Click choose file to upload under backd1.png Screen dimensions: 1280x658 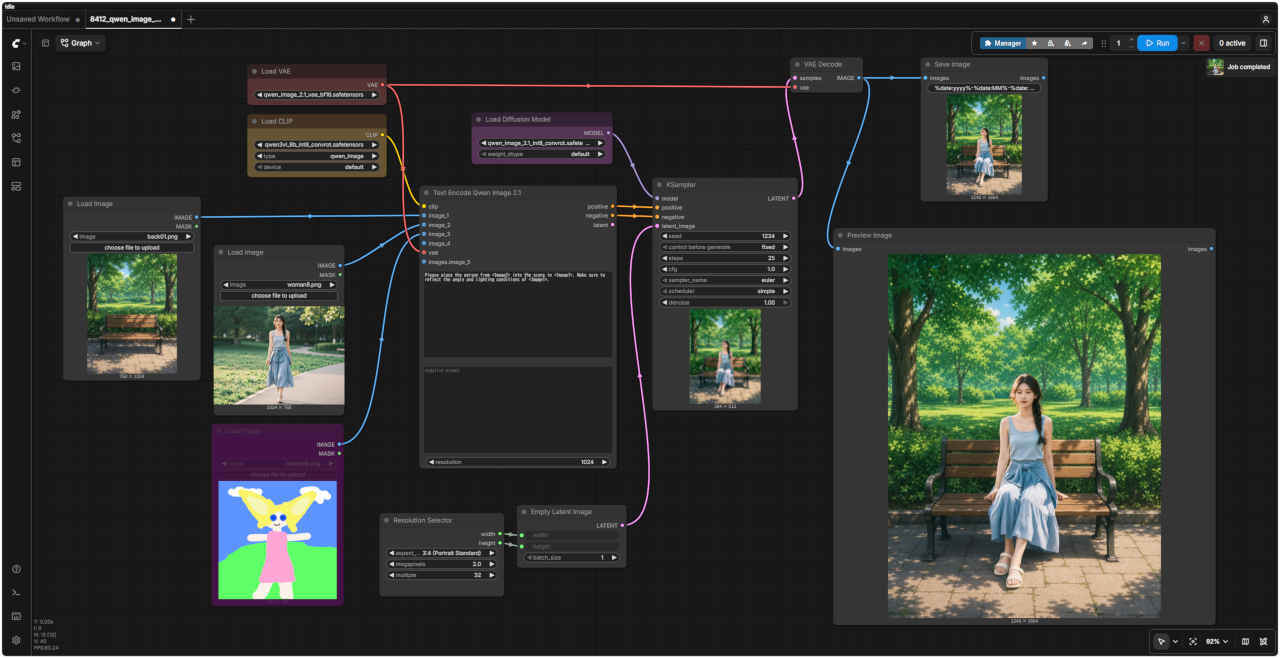point(132,247)
